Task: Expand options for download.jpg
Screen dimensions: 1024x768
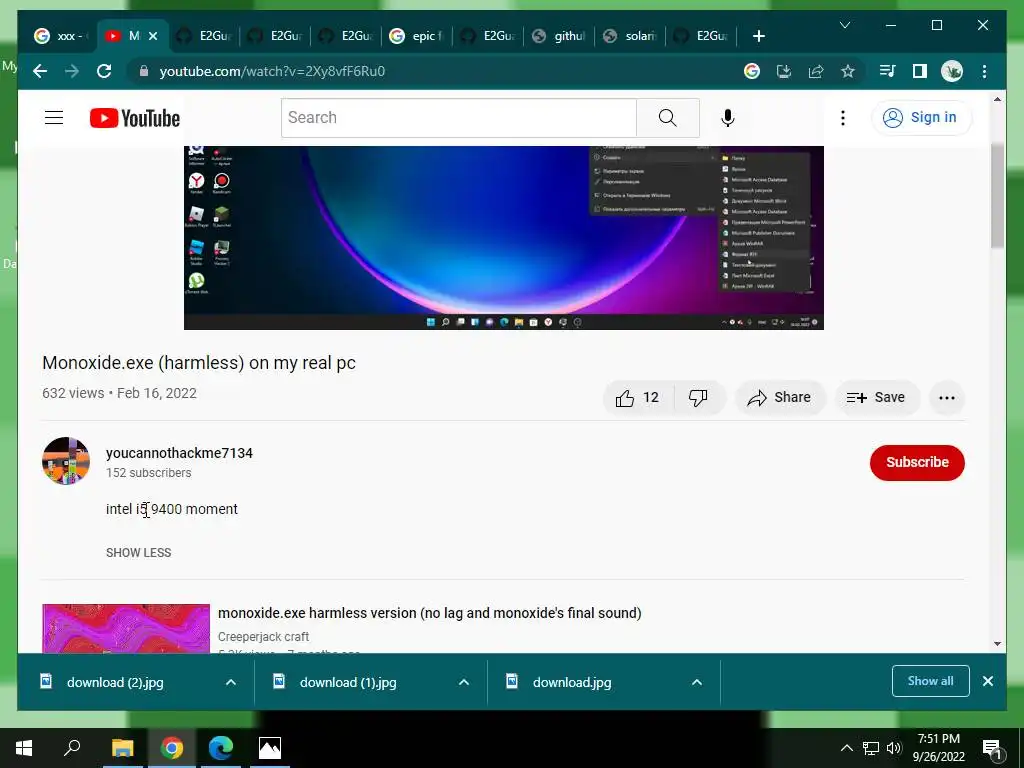Action: tap(697, 682)
